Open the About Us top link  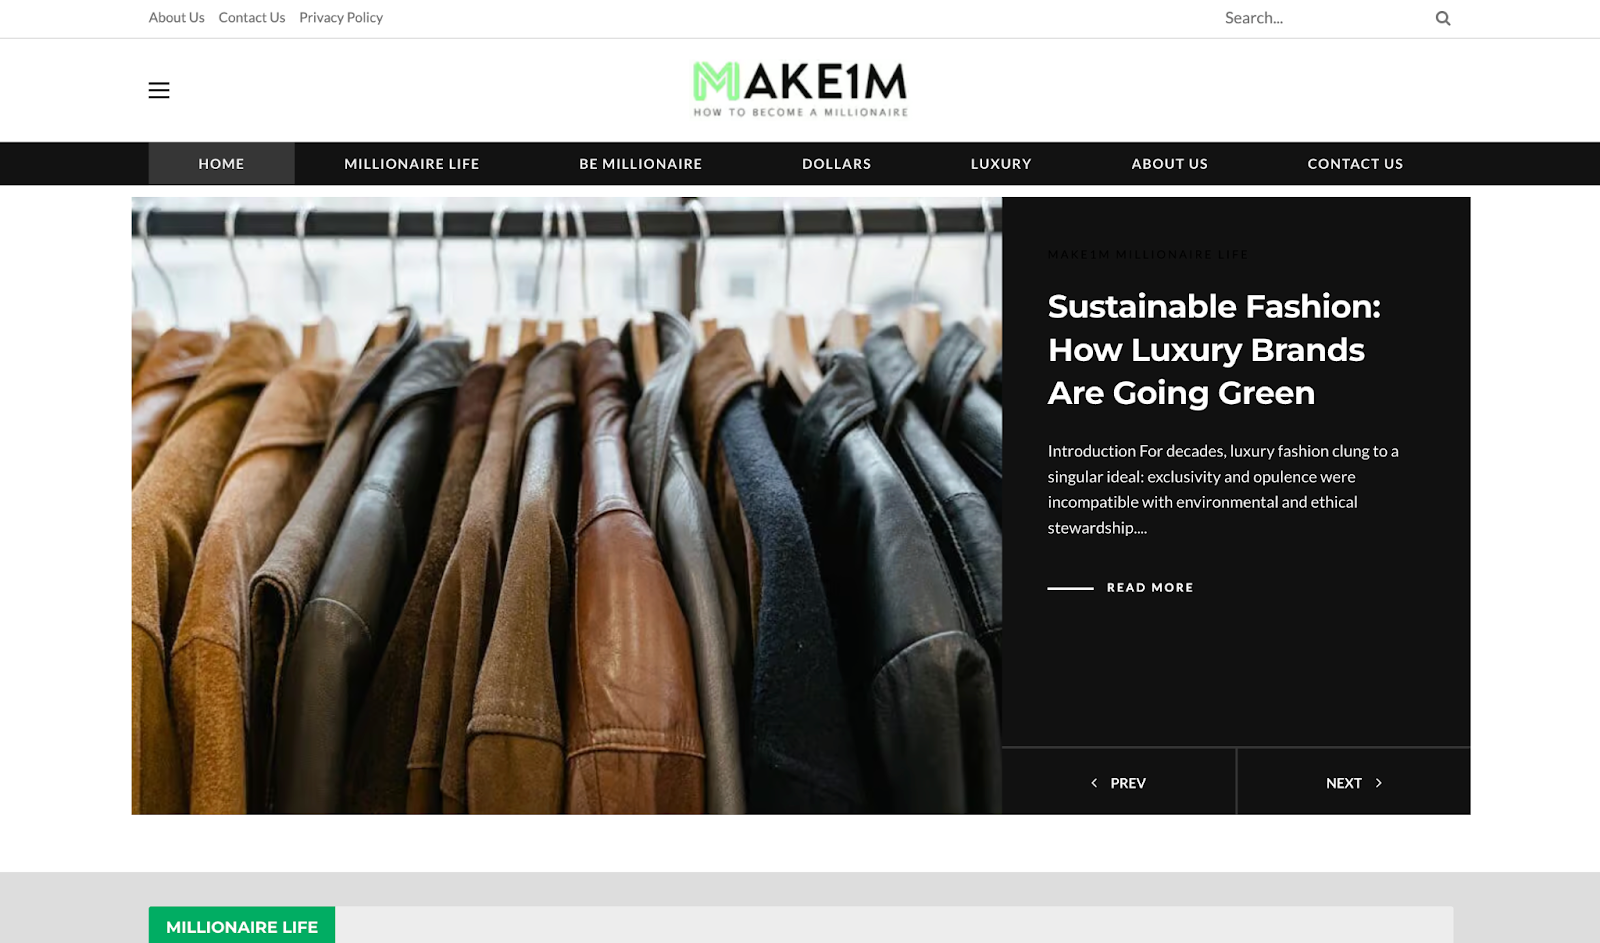click(177, 18)
